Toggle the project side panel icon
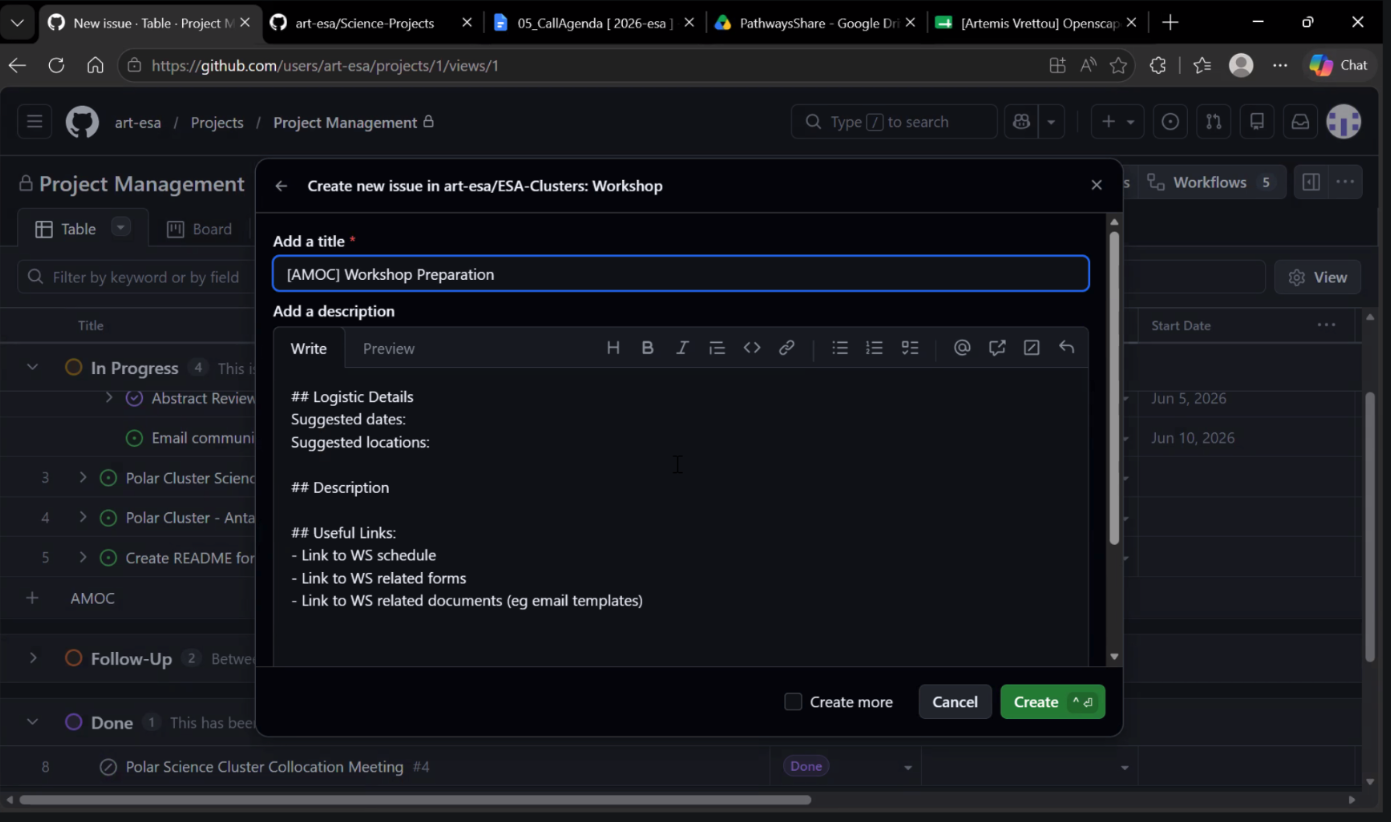Image resolution: width=1391 pixels, height=822 pixels. point(1311,182)
